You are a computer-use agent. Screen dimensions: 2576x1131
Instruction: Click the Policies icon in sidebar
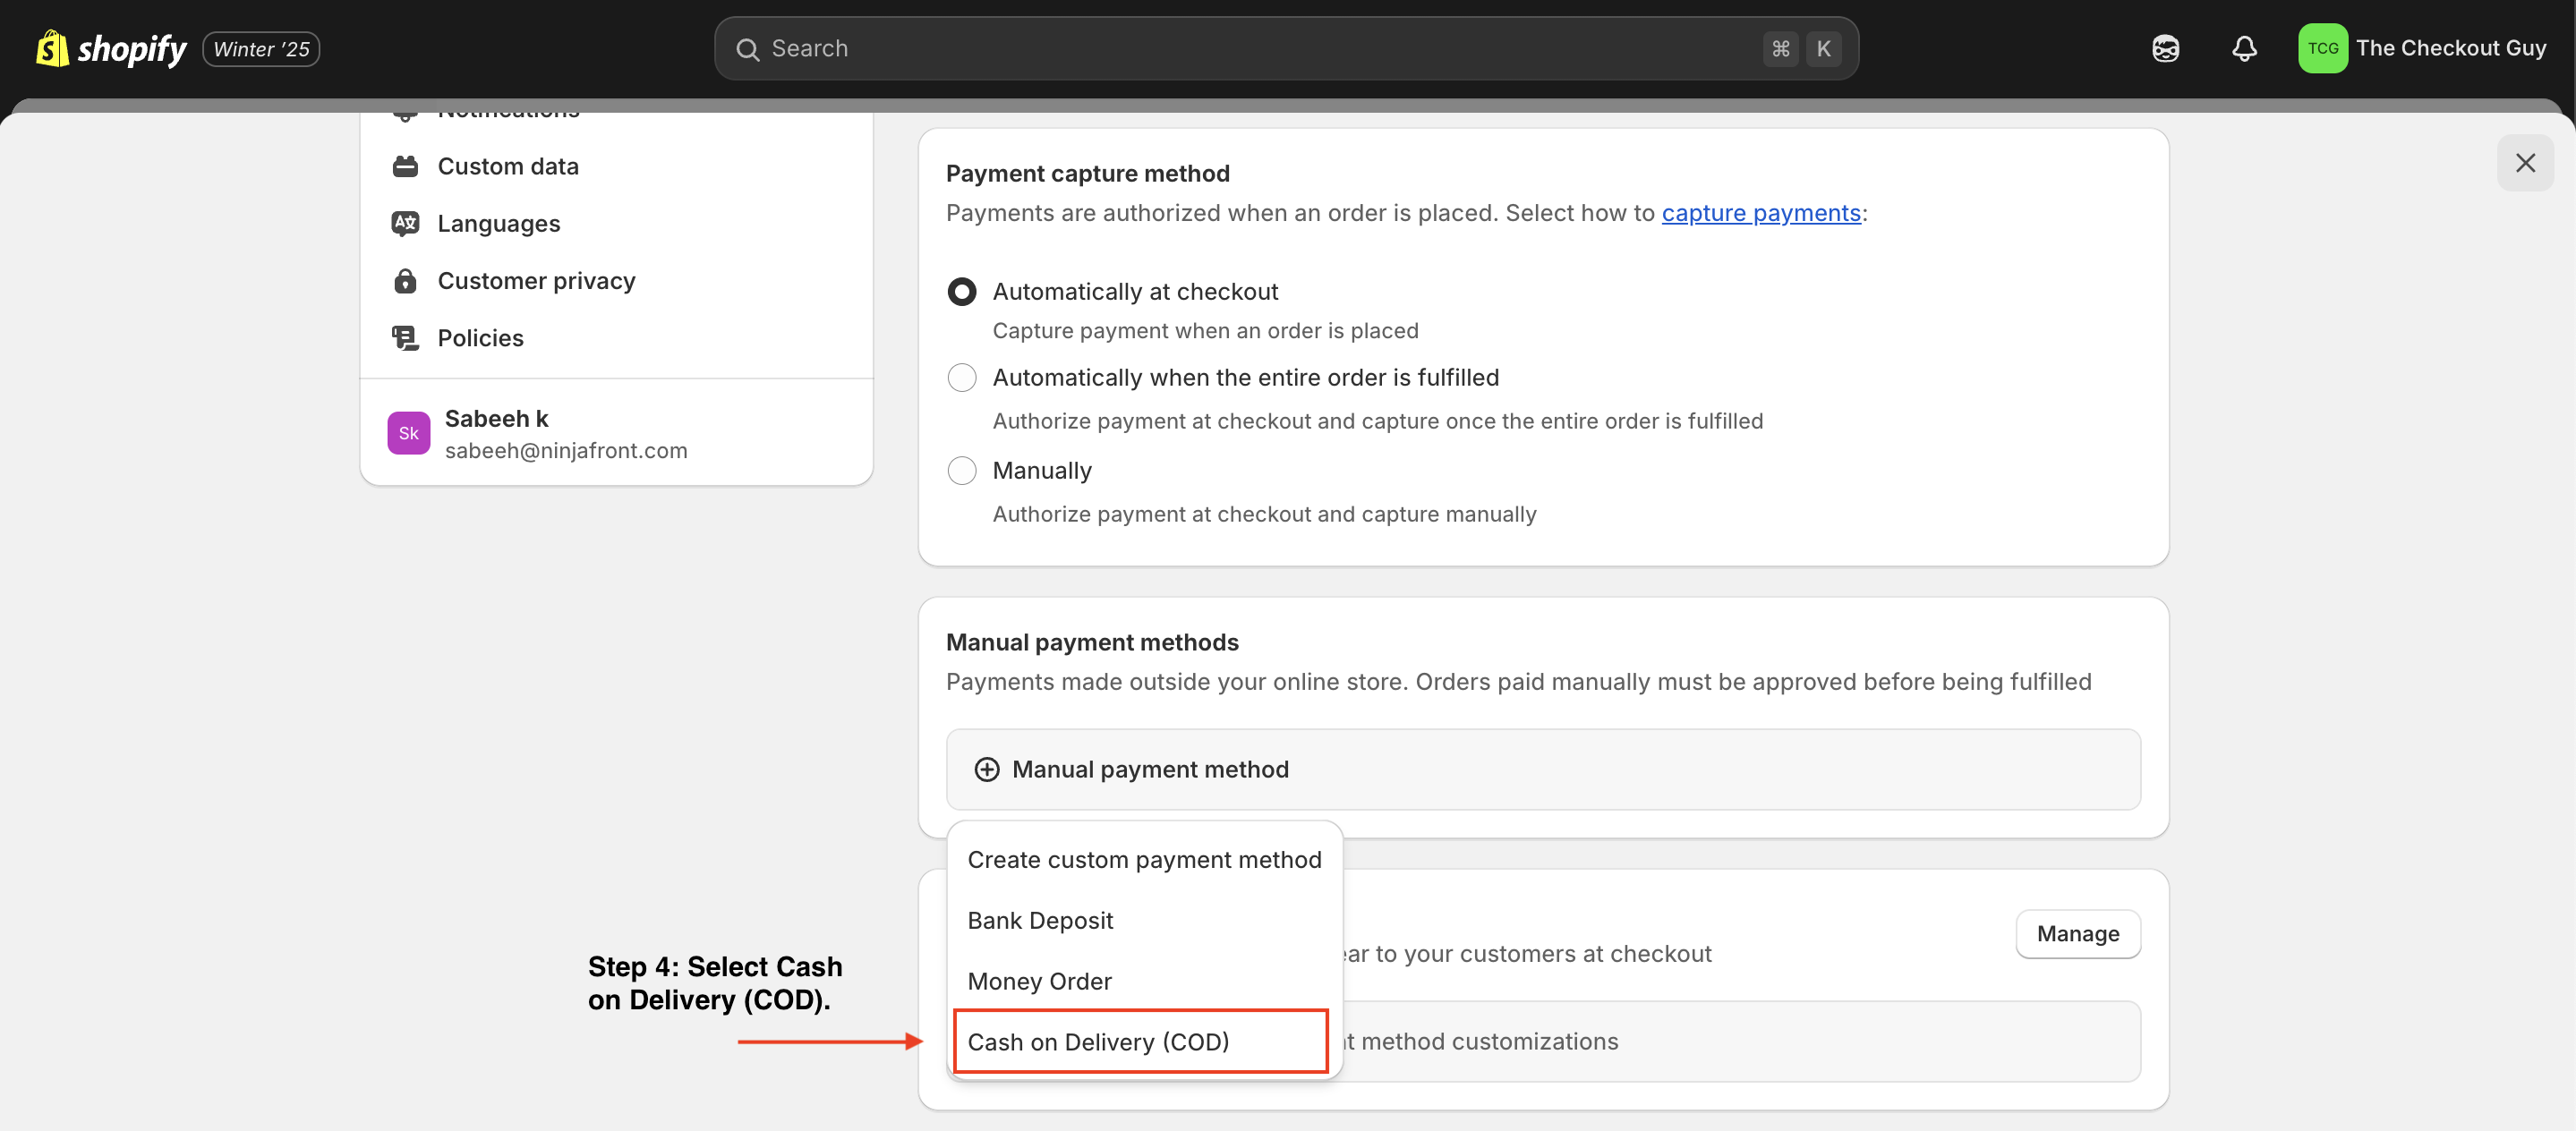point(405,338)
